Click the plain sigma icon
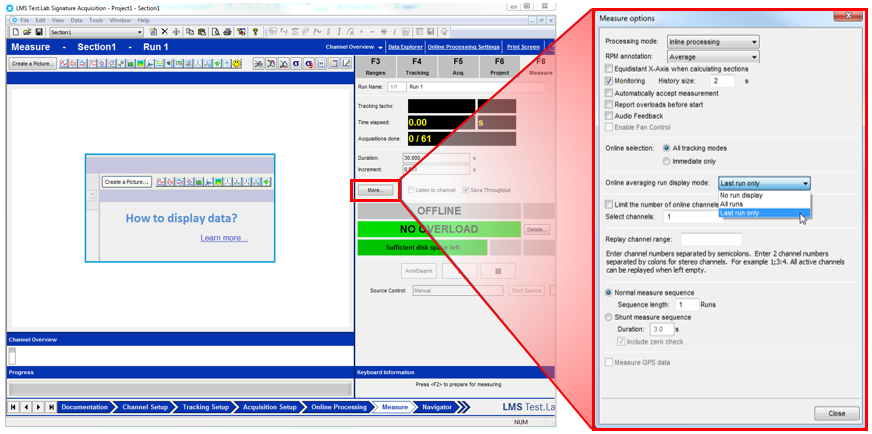Image resolution: width=872 pixels, height=434 pixels. point(296,63)
